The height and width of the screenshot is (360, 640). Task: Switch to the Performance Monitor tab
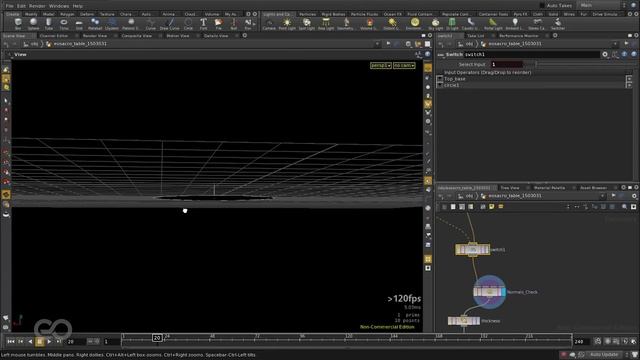[518, 36]
